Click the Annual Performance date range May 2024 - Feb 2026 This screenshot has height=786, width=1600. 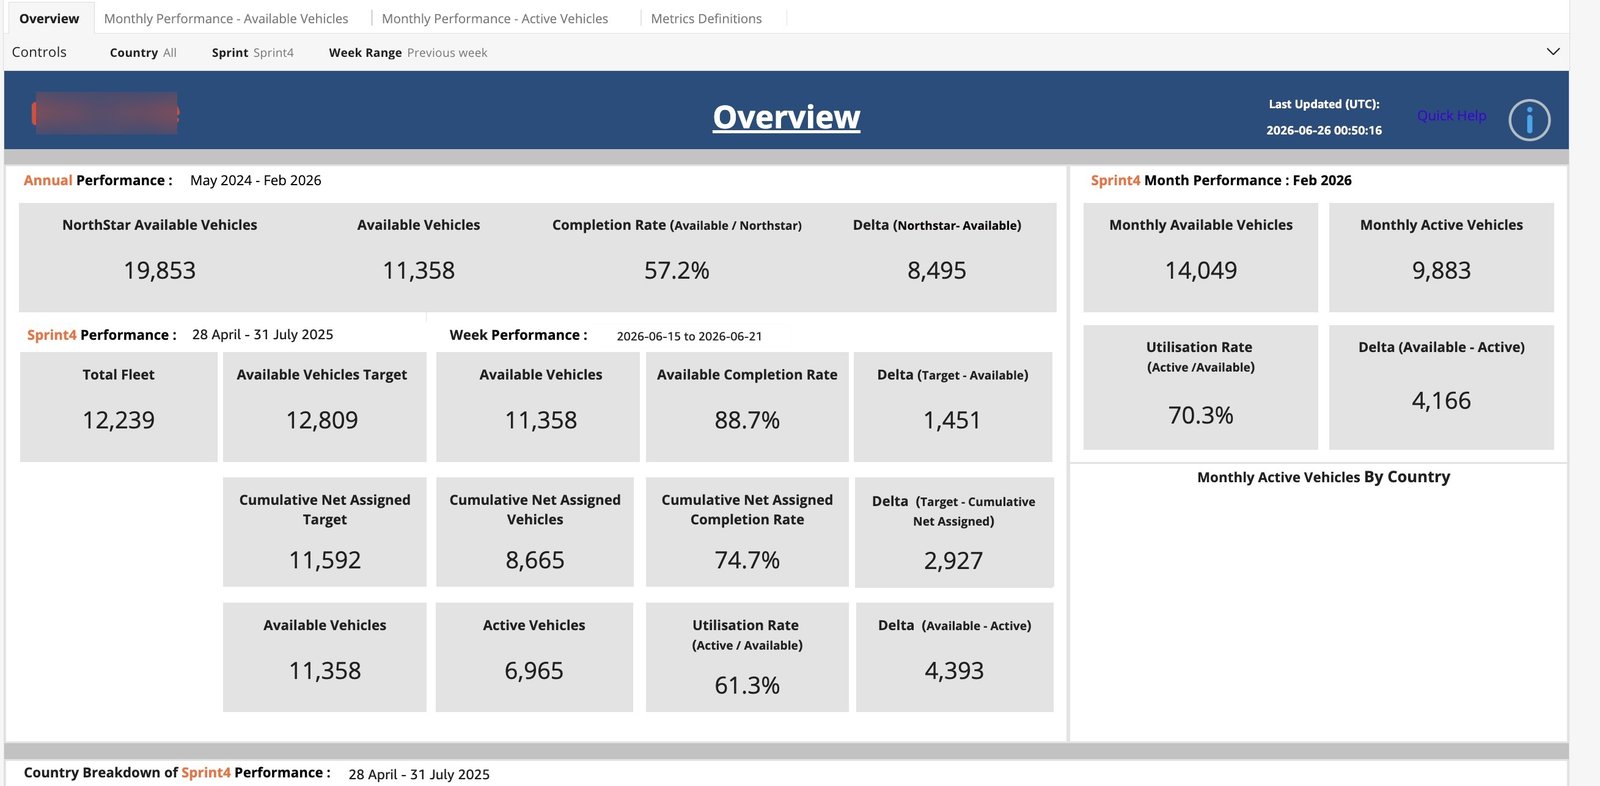[256, 180]
